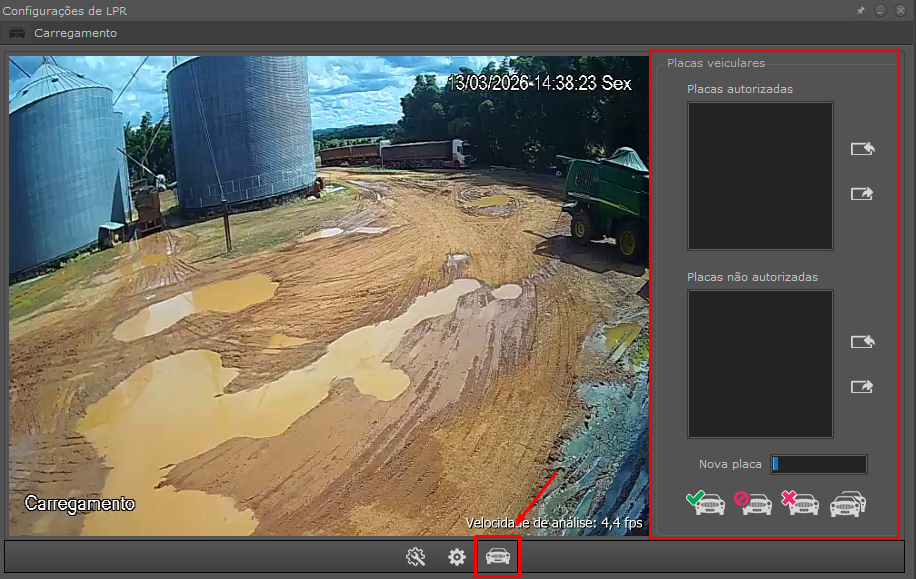
Task: Click import icon beside Placas autorizadas list
Action: pos(862,149)
